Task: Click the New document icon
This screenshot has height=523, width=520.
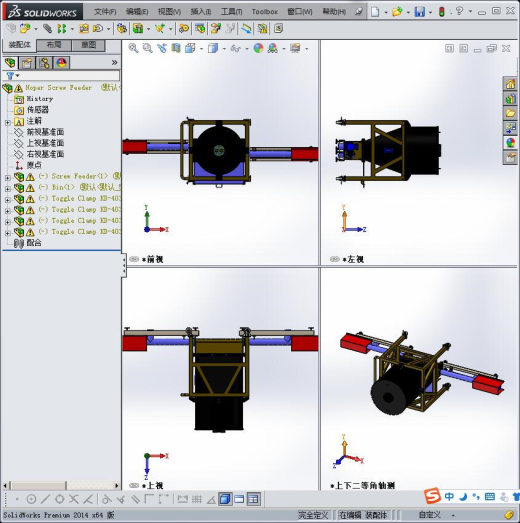Action: [x=375, y=12]
